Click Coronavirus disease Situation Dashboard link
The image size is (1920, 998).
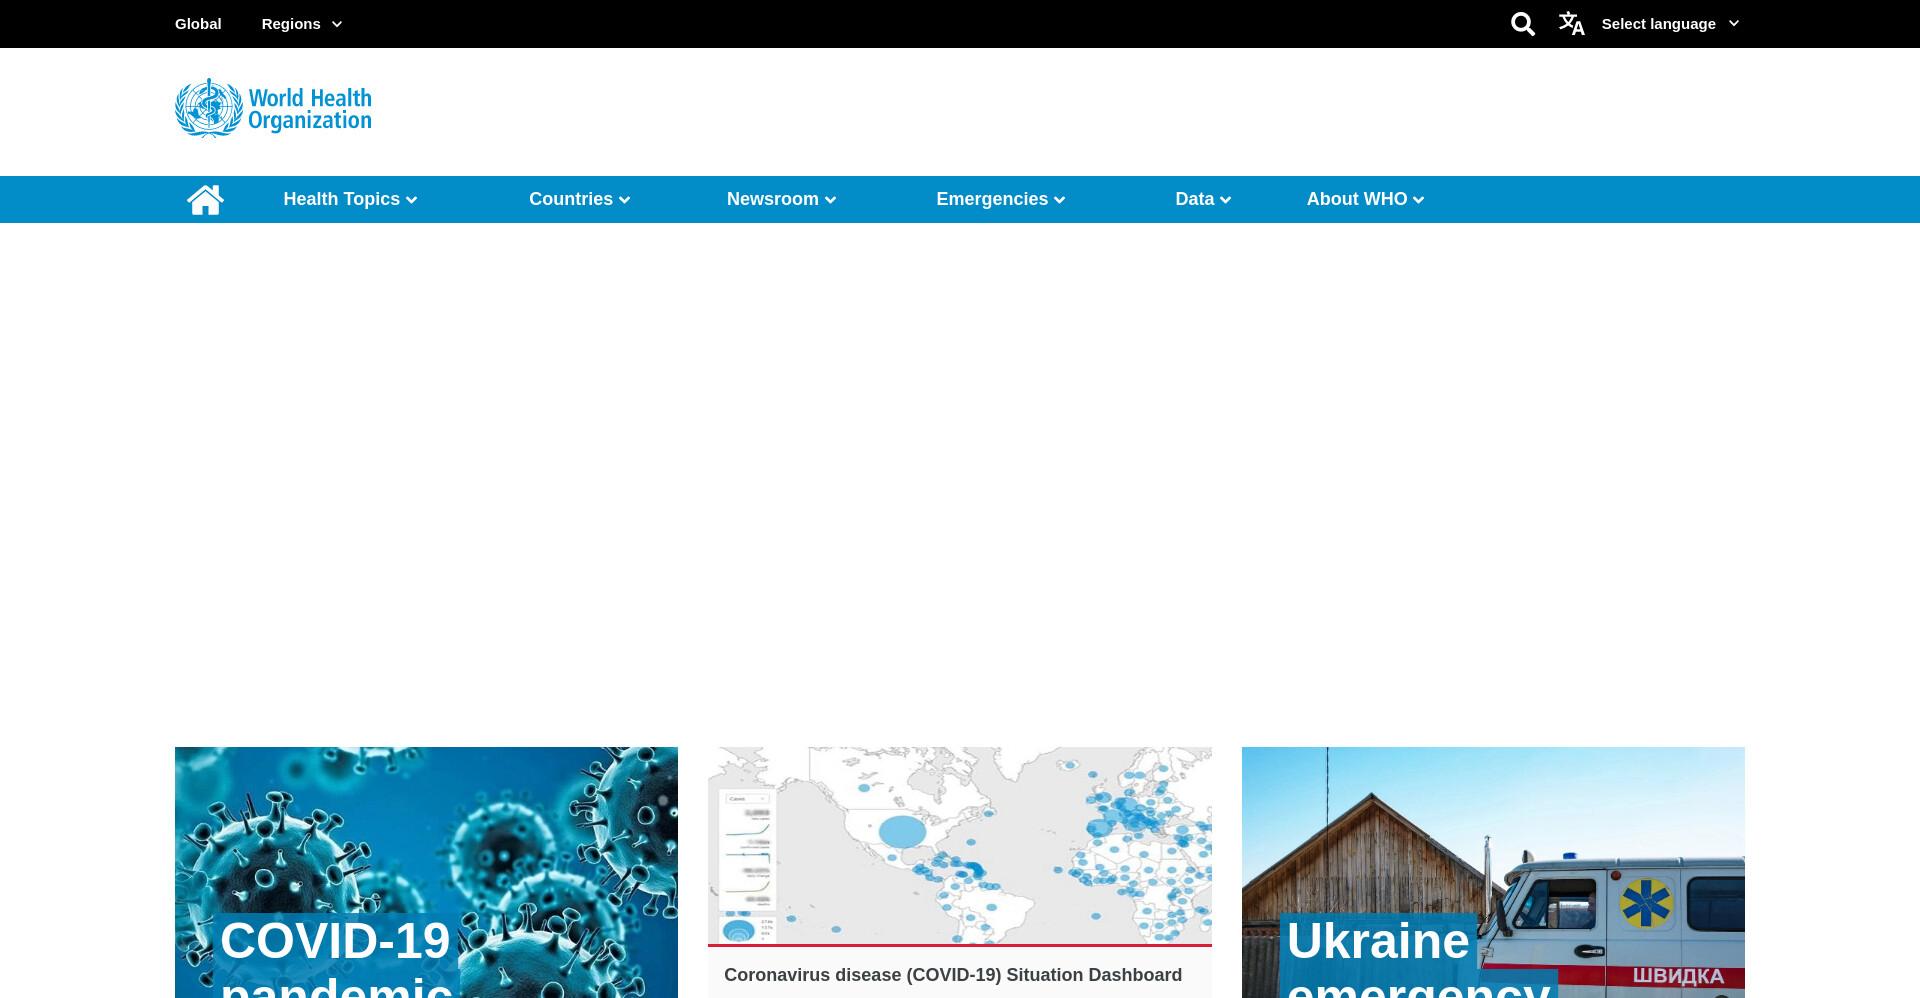(953, 975)
